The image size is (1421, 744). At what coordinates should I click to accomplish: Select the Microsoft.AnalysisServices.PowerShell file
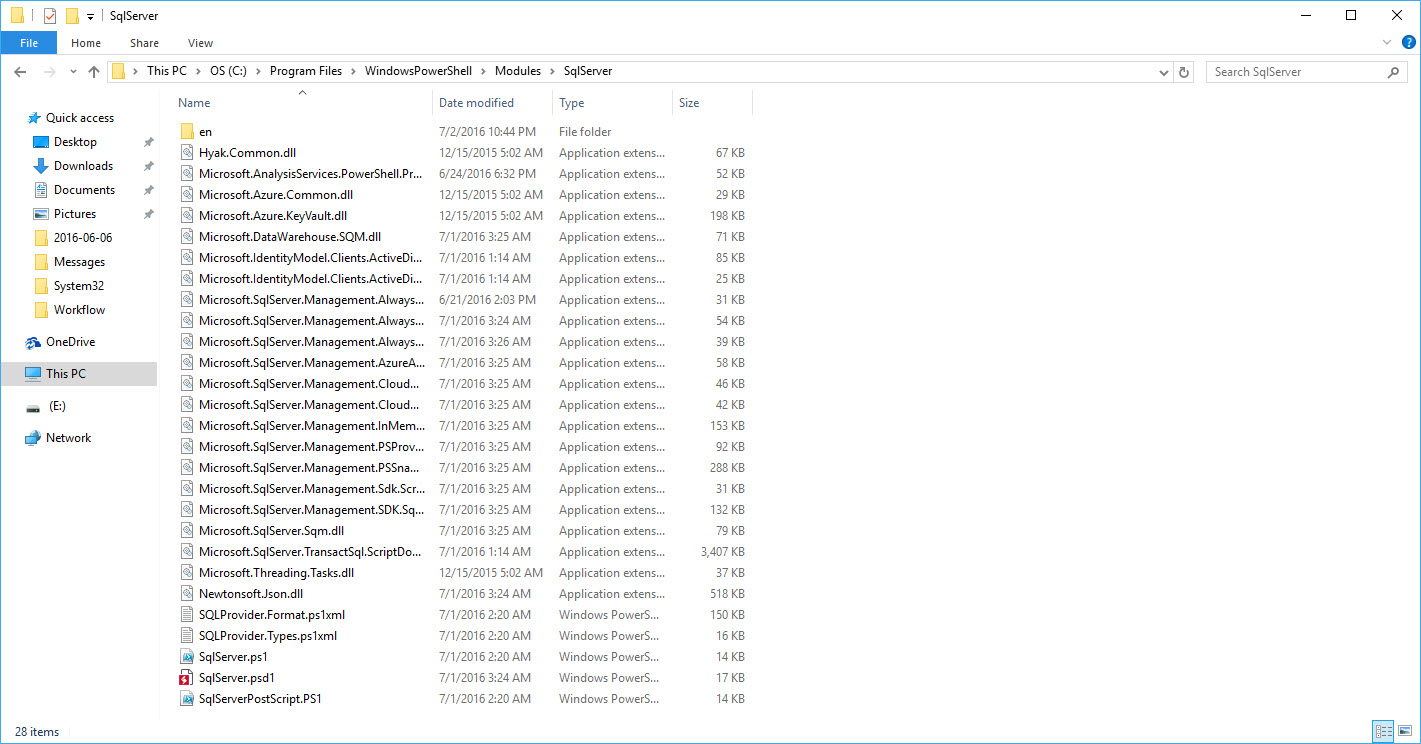click(x=310, y=174)
